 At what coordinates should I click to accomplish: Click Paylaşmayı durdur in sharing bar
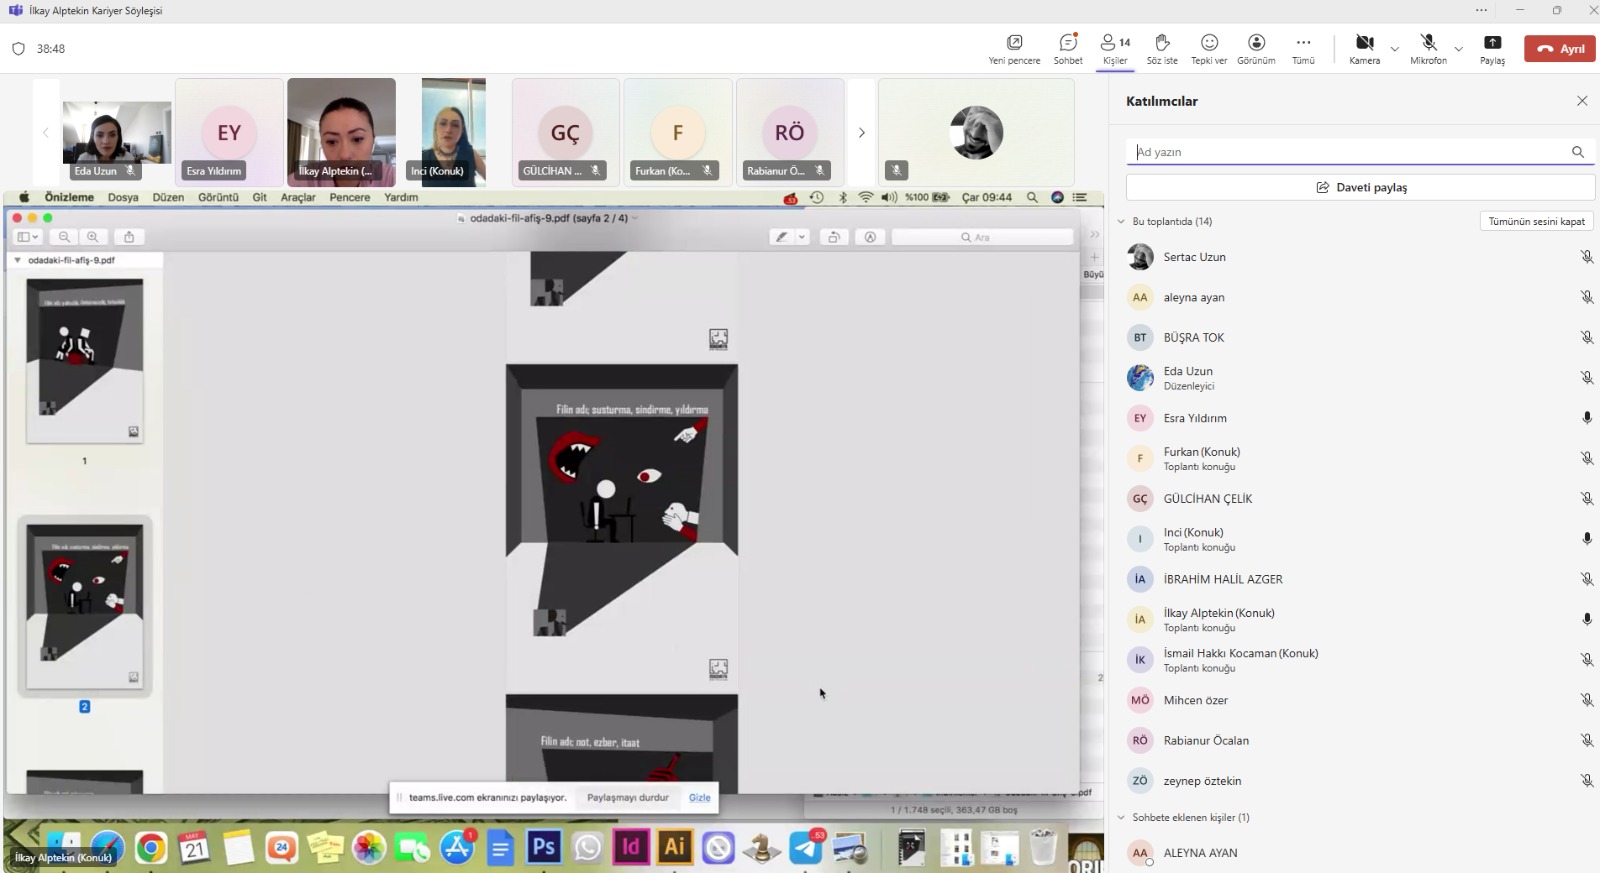(x=627, y=798)
